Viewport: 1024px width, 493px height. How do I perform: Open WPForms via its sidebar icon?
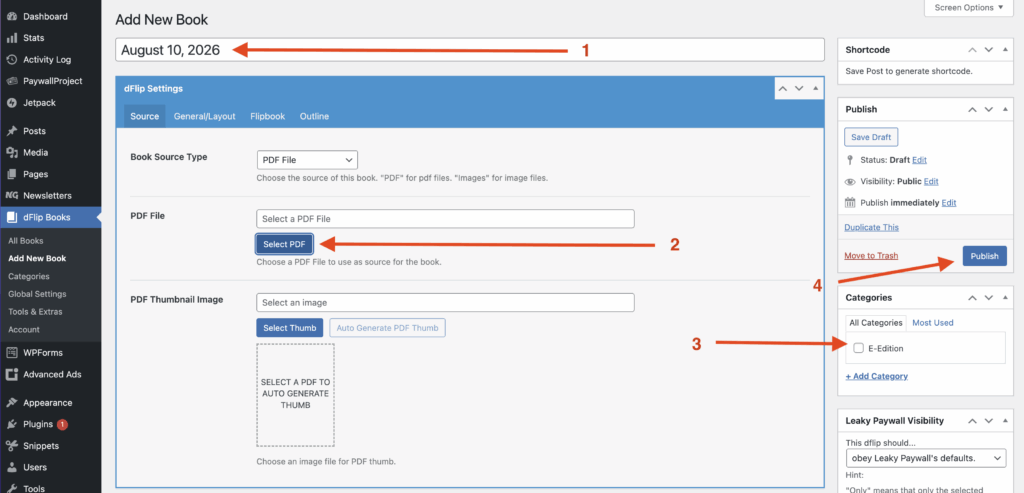11,352
